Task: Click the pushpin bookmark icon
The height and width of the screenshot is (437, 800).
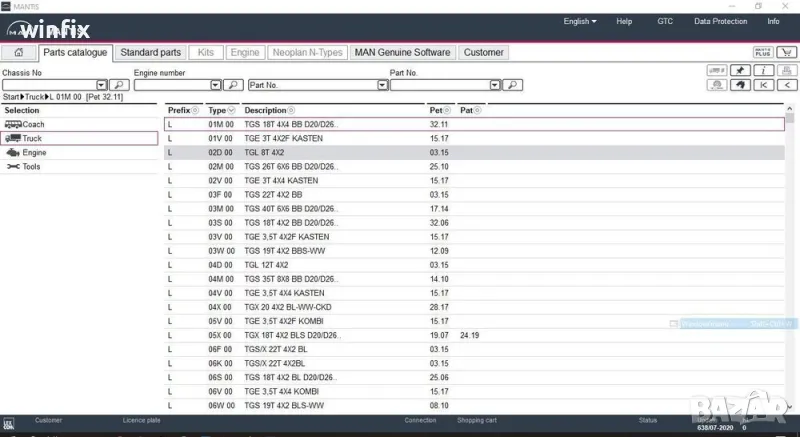Action: tap(740, 70)
